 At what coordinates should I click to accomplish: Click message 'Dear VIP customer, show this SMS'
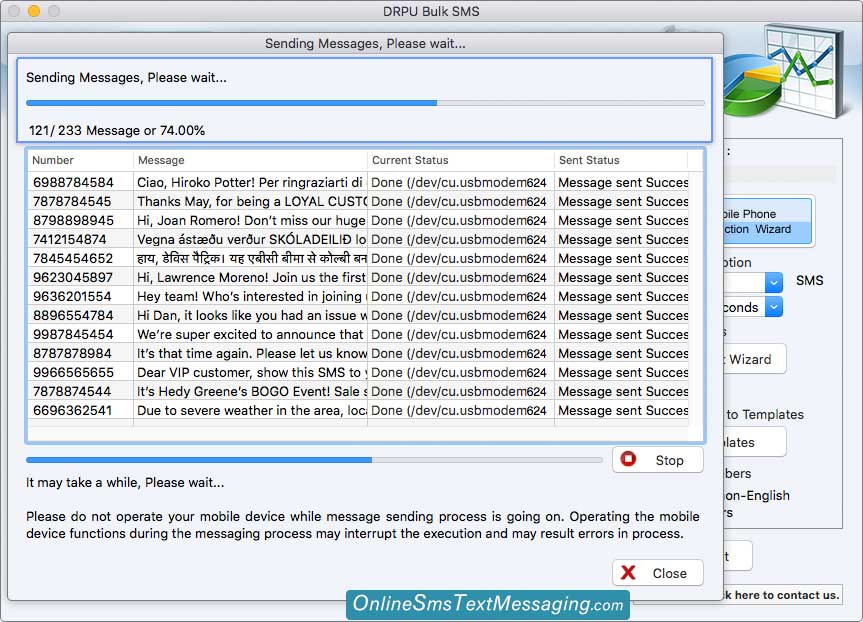(x=250, y=372)
